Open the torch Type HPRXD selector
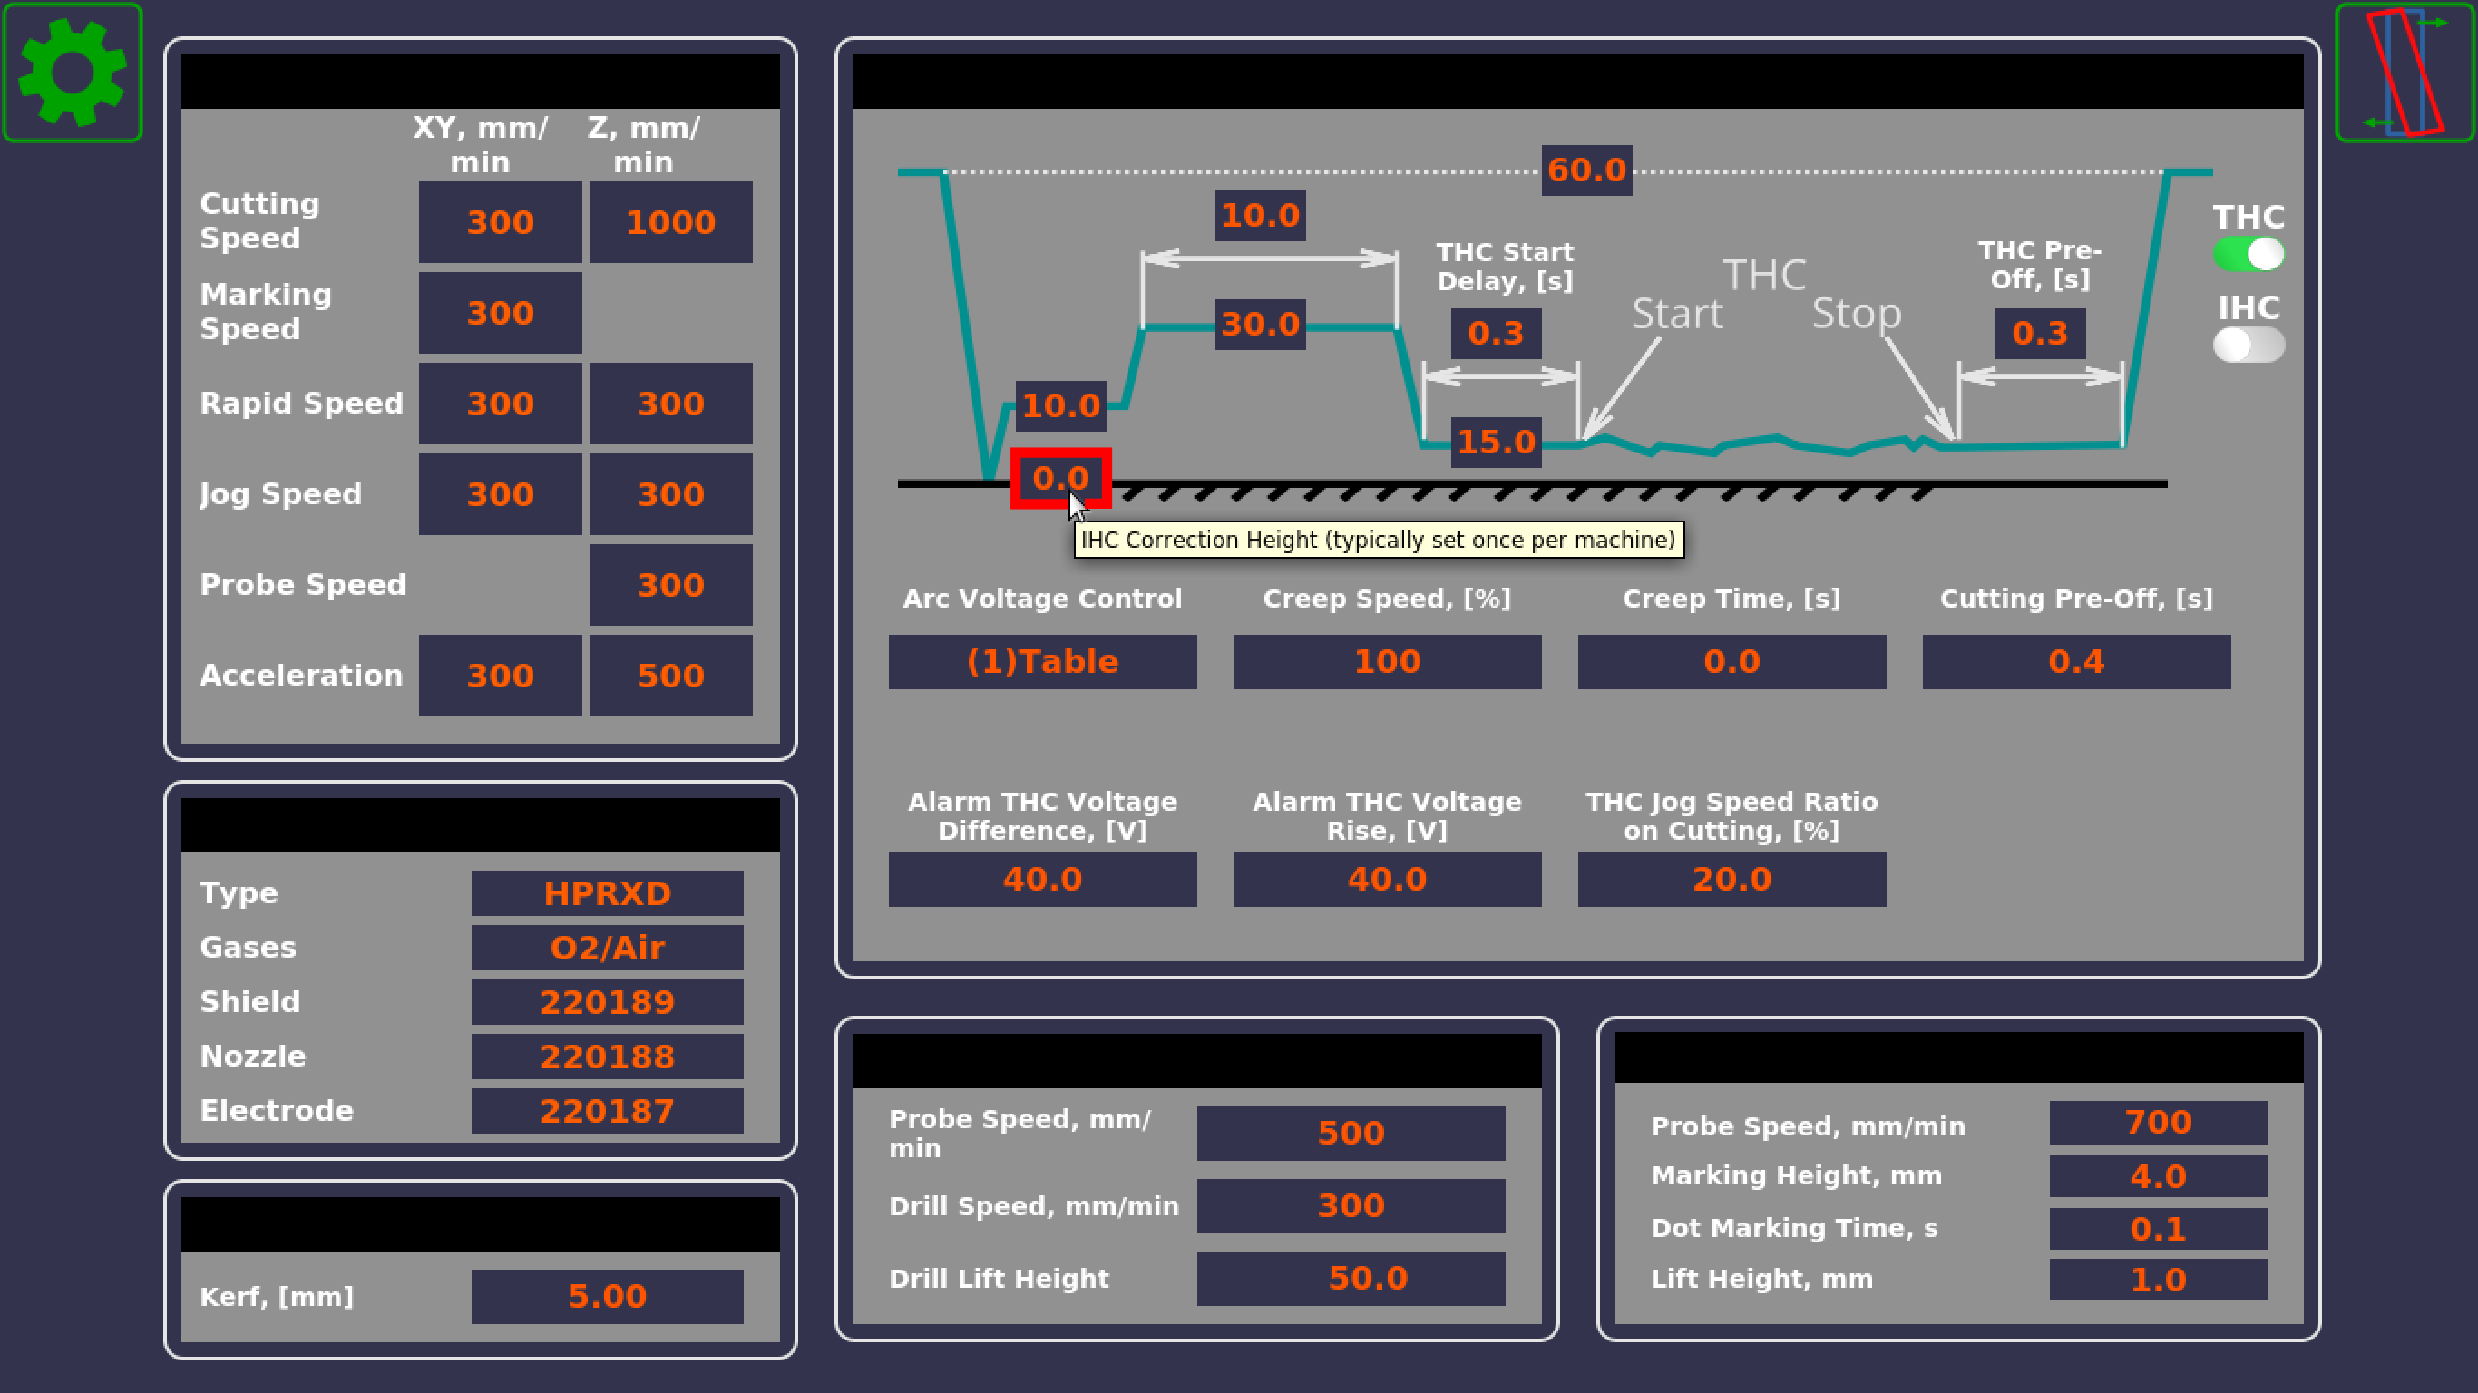This screenshot has width=2478, height=1393. pos(607,893)
